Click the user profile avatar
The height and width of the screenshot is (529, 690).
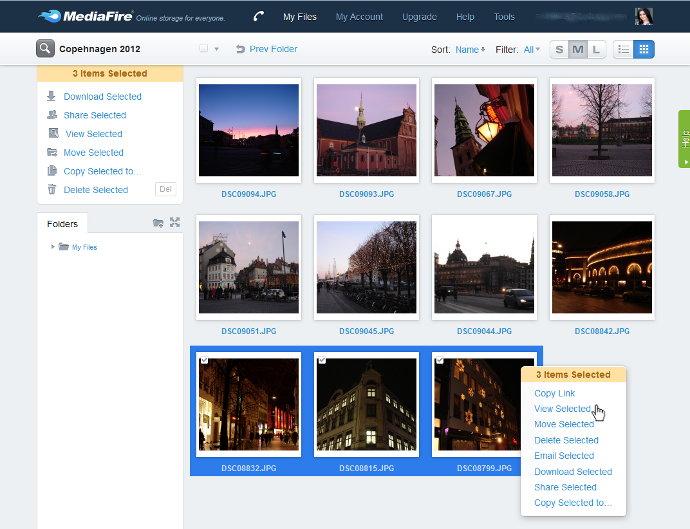(644, 16)
